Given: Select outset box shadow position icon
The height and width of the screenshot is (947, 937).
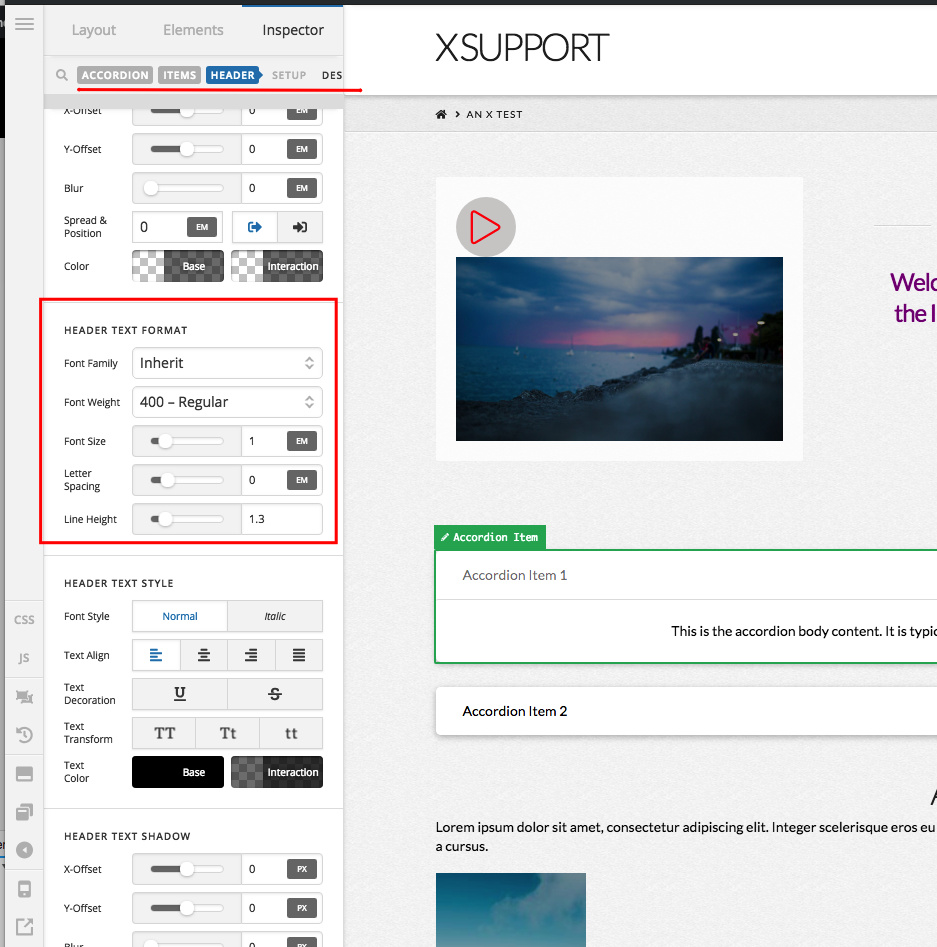Looking at the screenshot, I should [254, 227].
